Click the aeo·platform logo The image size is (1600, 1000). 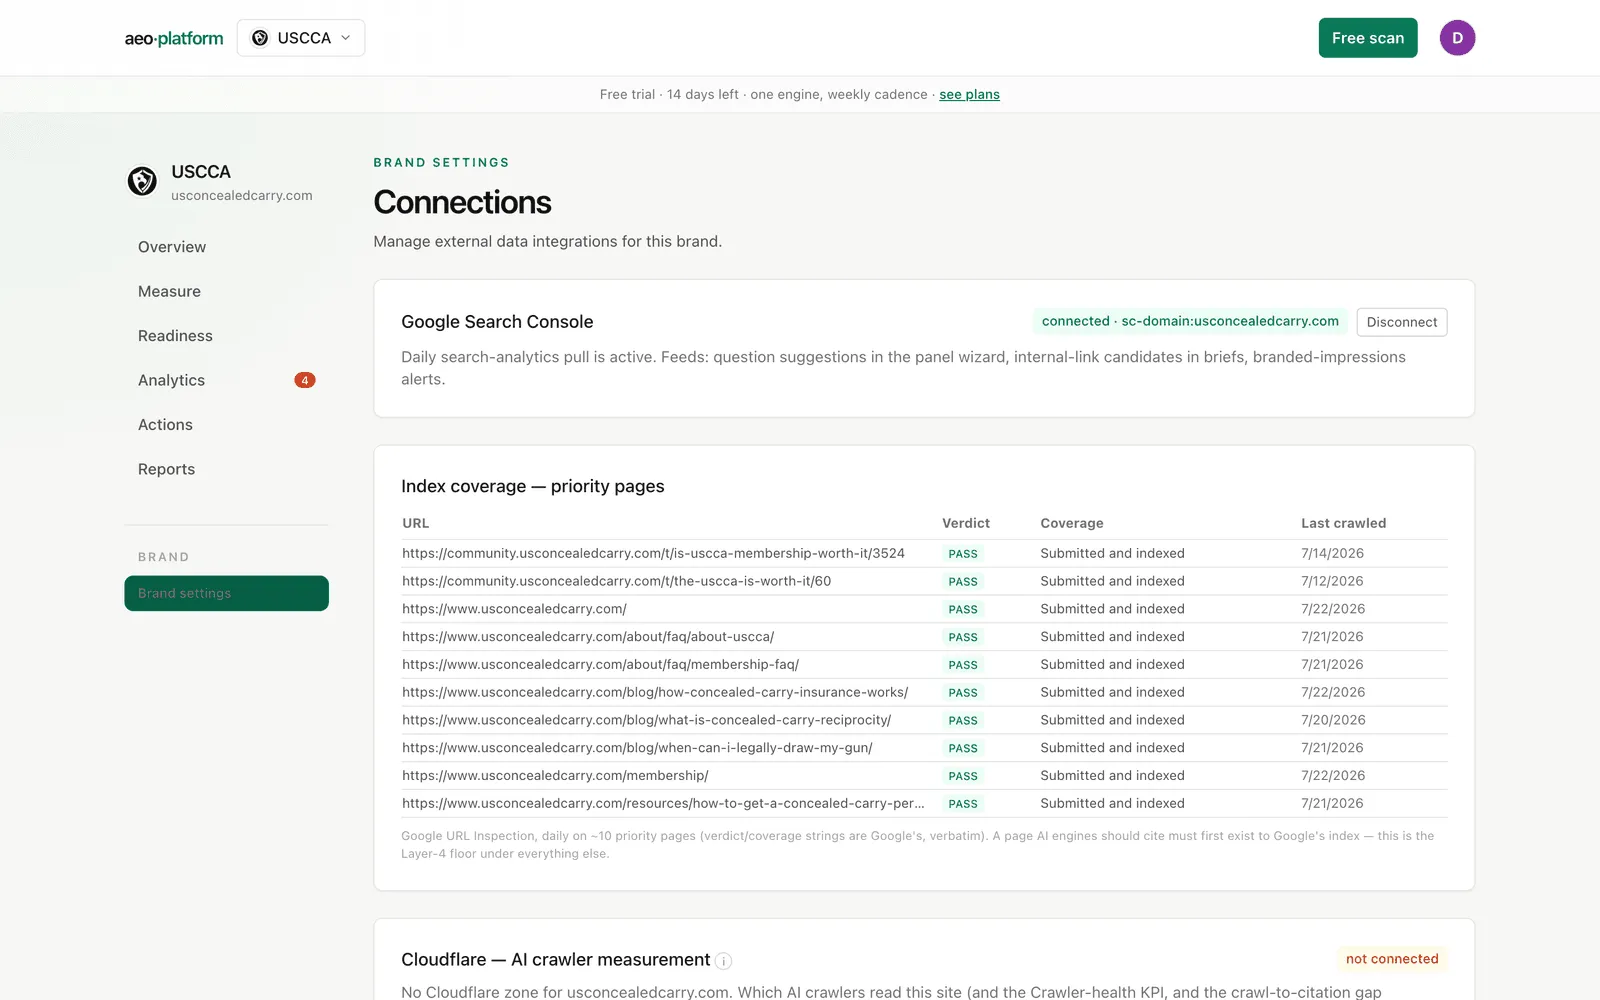click(174, 38)
